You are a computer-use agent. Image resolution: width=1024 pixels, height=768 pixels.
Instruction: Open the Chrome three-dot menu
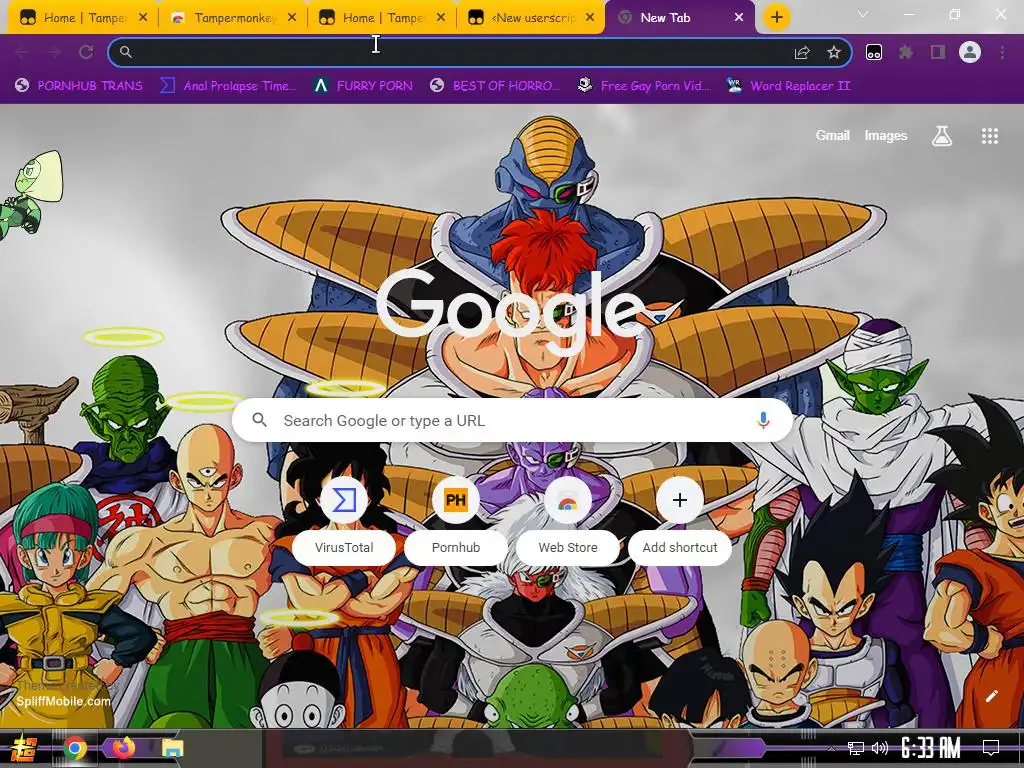(1002, 52)
